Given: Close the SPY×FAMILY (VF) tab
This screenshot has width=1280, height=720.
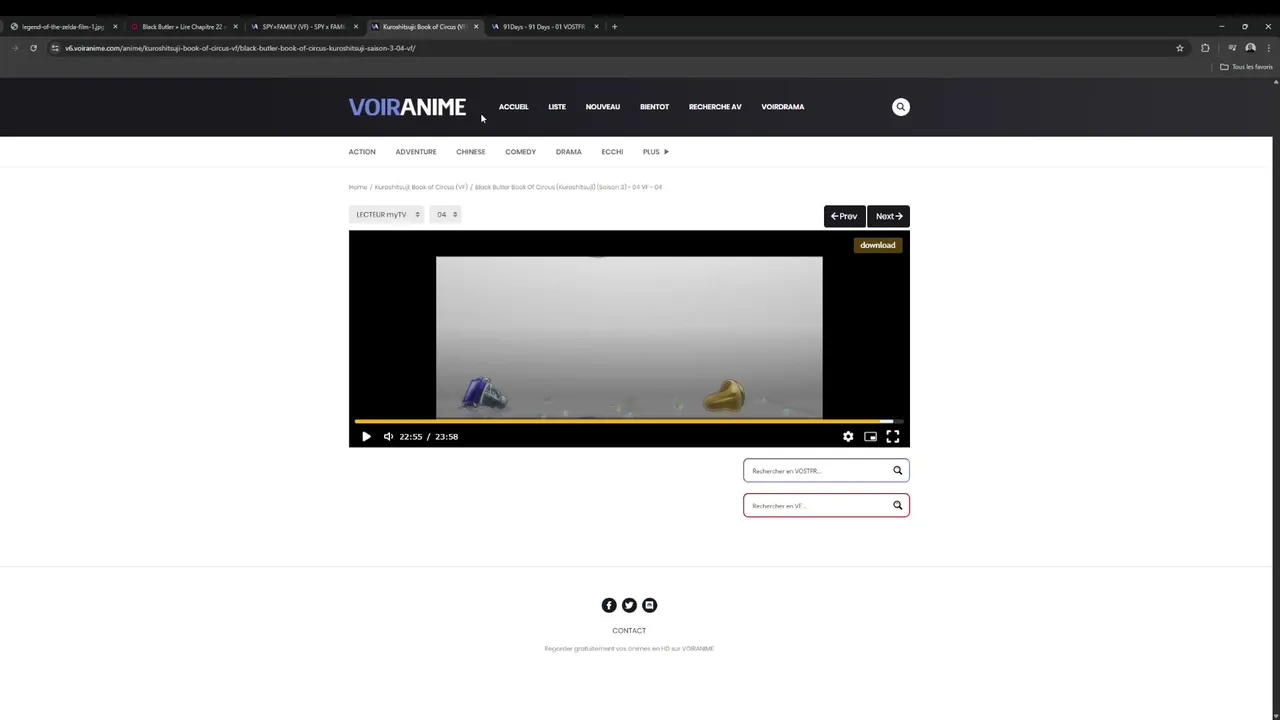Looking at the screenshot, I should point(355,27).
